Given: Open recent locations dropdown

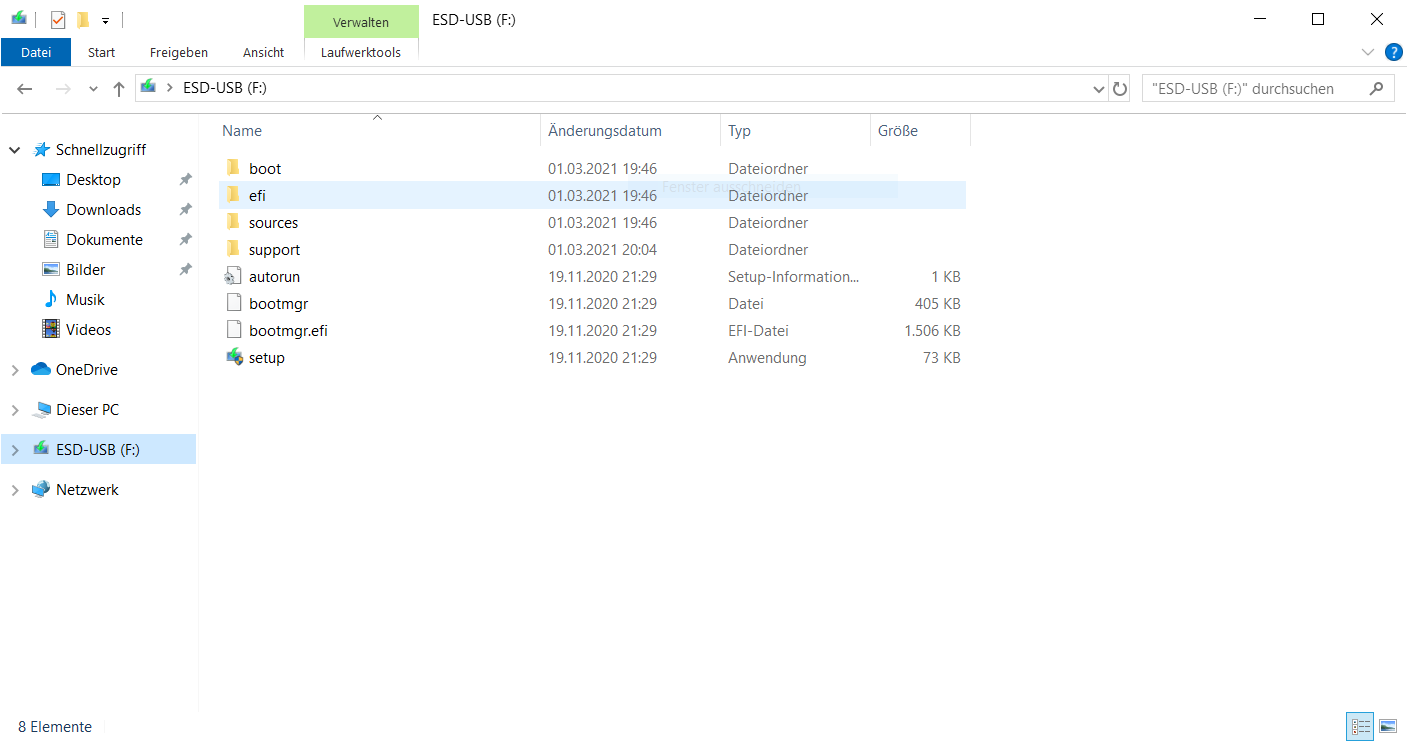Looking at the screenshot, I should coord(93,89).
